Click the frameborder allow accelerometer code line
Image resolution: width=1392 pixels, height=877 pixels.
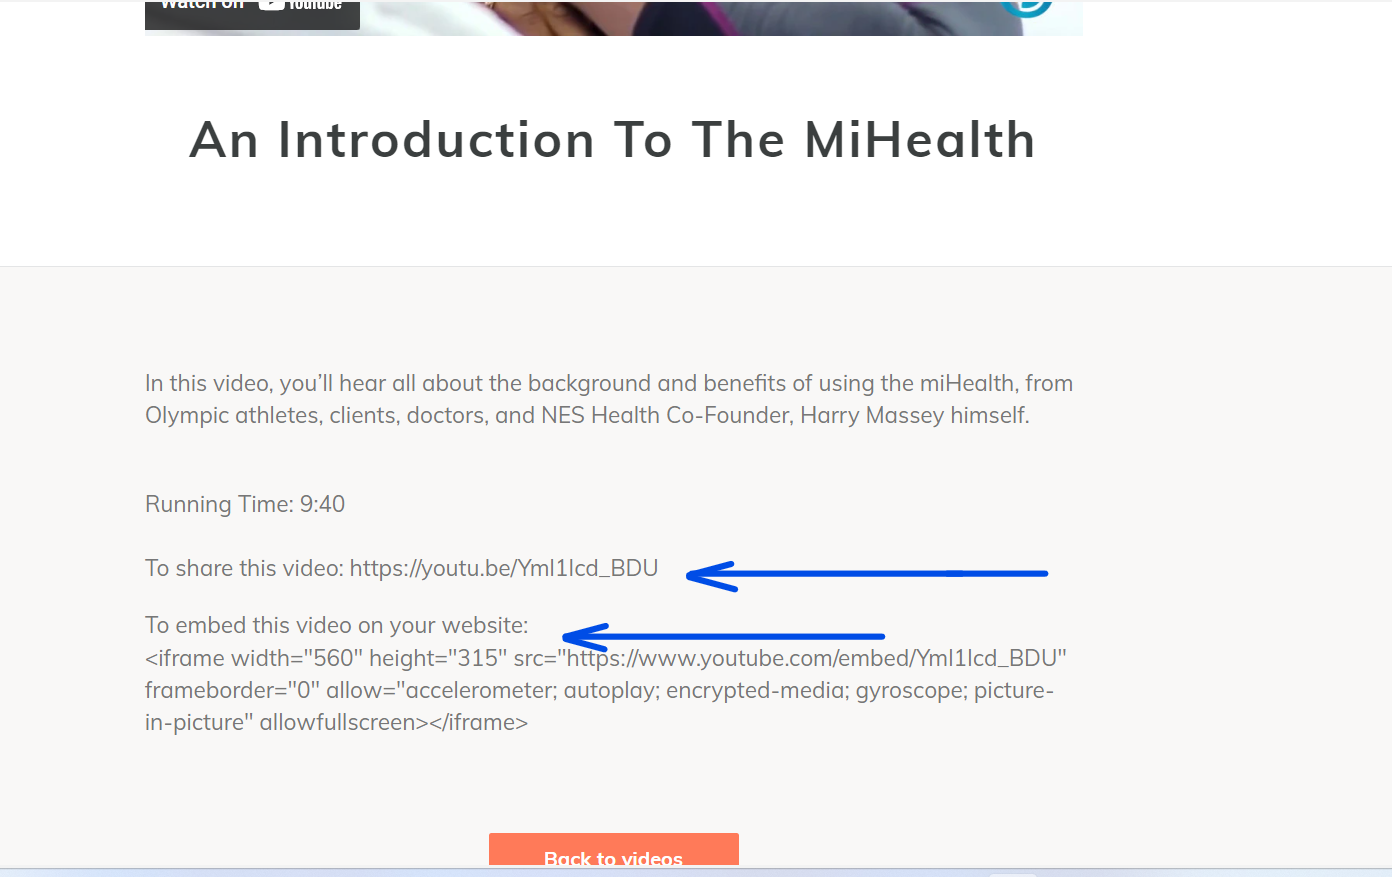point(599,690)
